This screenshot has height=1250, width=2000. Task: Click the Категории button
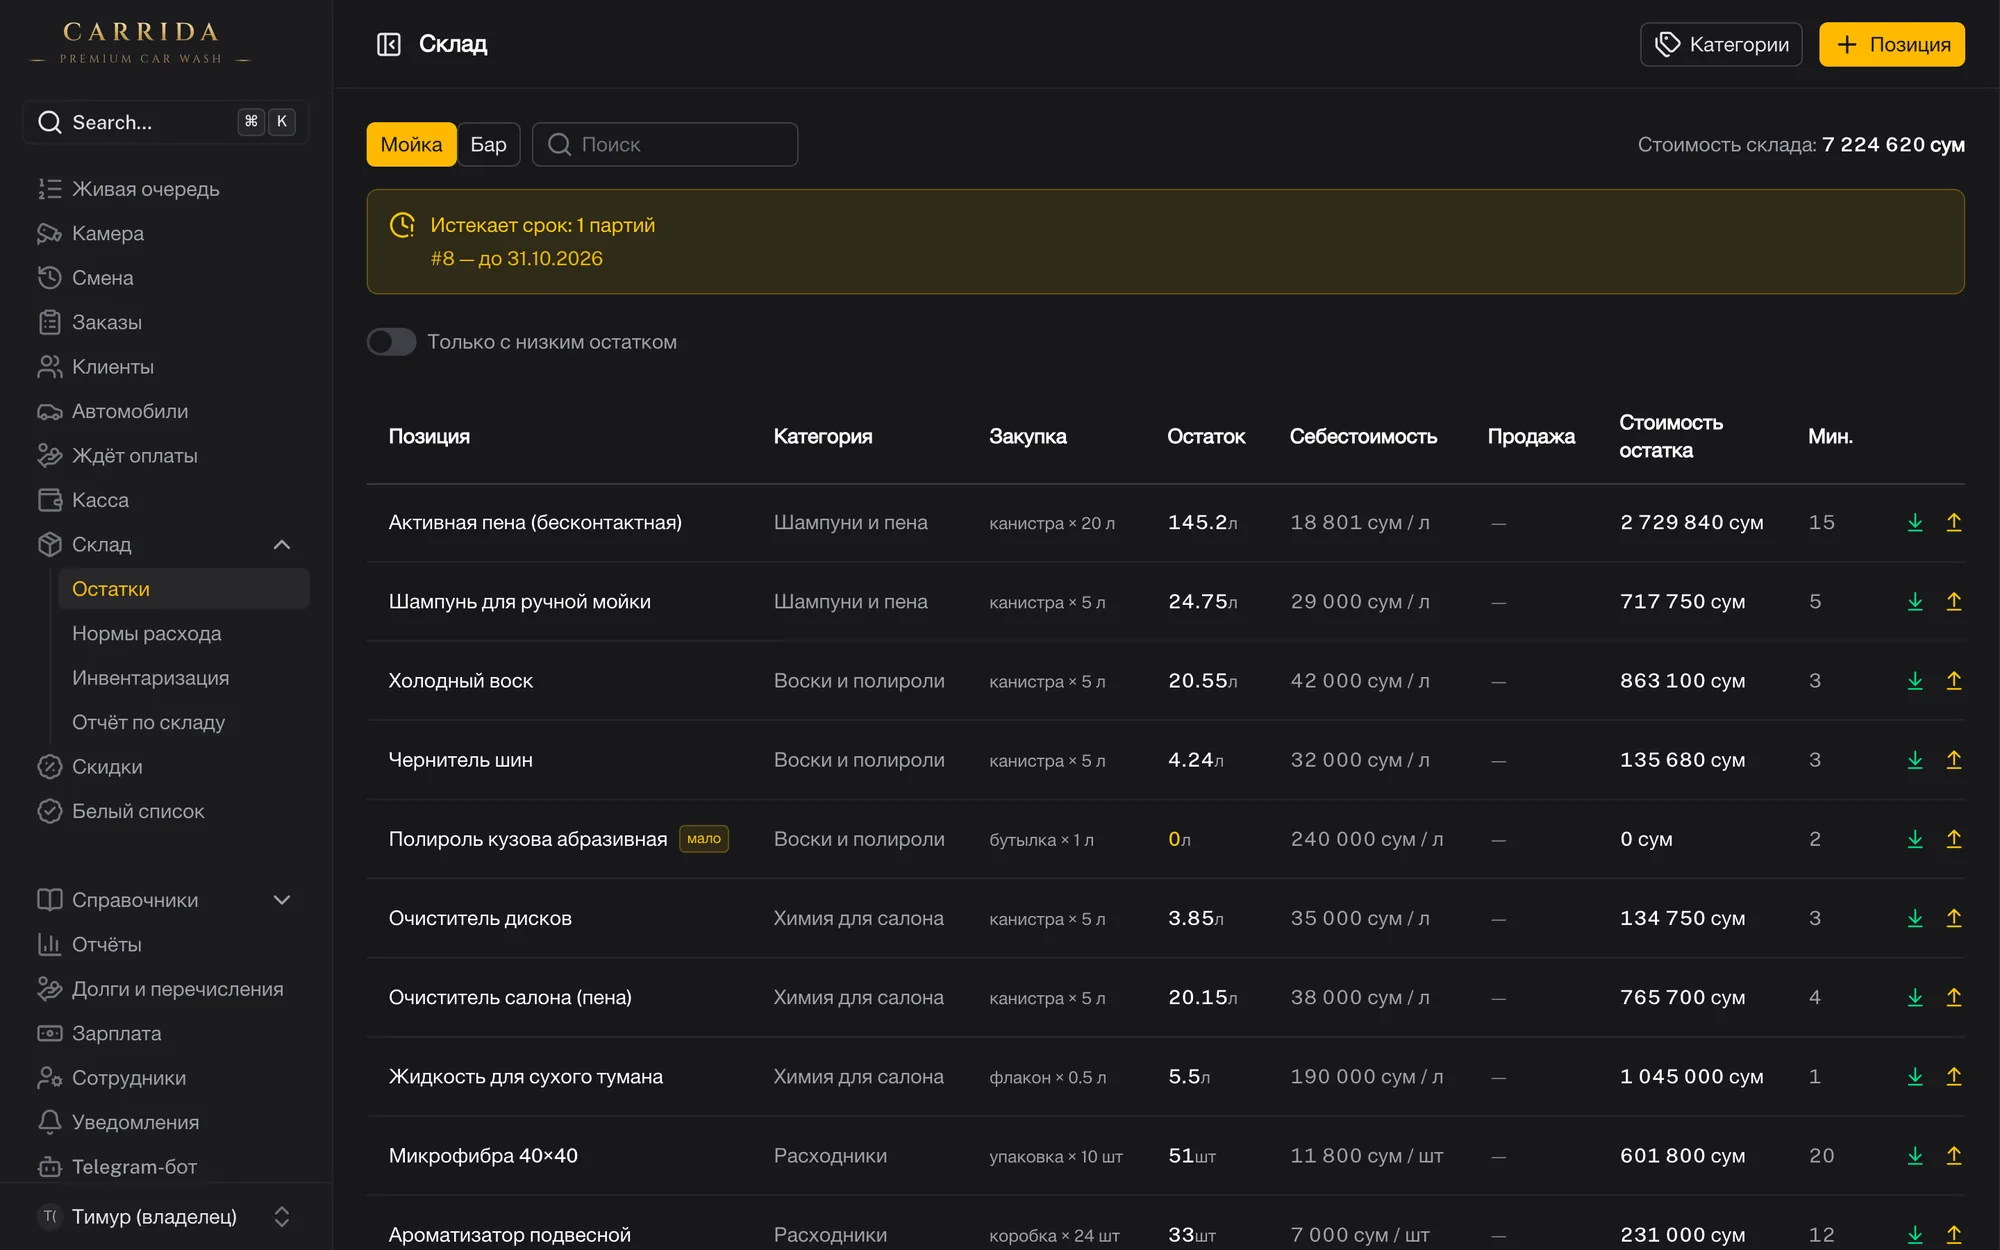point(1721,45)
